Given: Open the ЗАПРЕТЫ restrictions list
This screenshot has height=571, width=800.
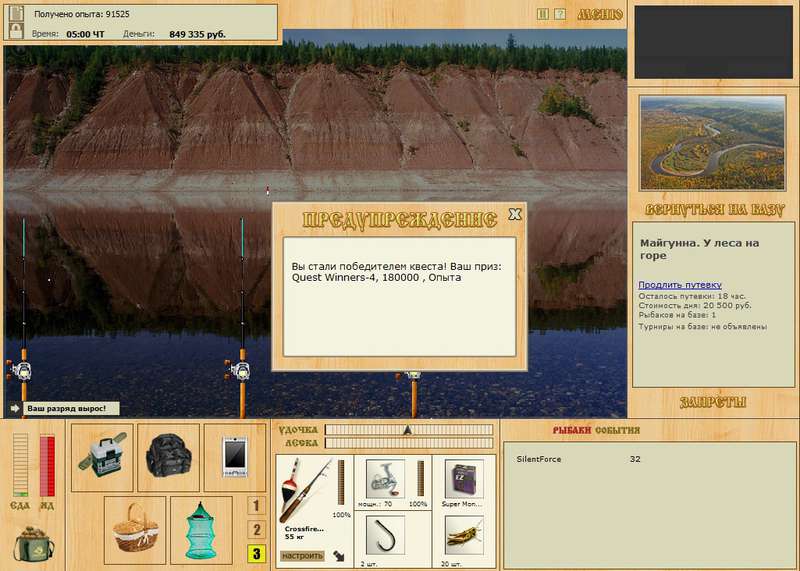Looking at the screenshot, I should pos(713,403).
